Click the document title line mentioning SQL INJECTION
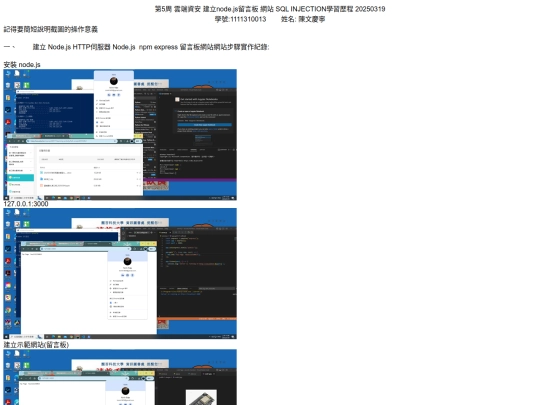540x405 pixels. [x=270, y=9]
